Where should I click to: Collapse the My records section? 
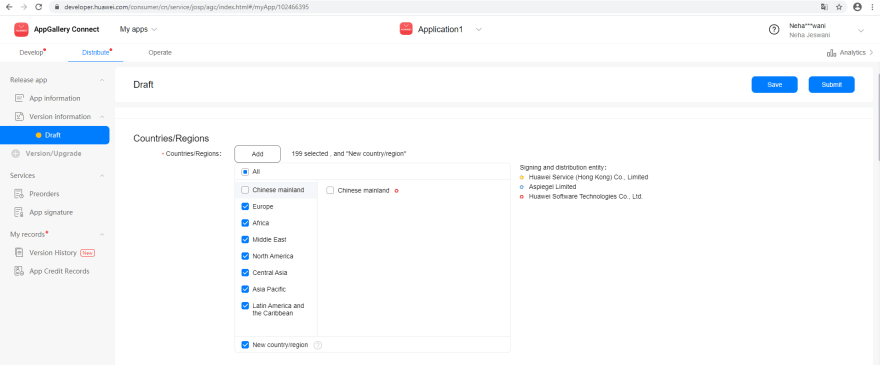click(102, 234)
